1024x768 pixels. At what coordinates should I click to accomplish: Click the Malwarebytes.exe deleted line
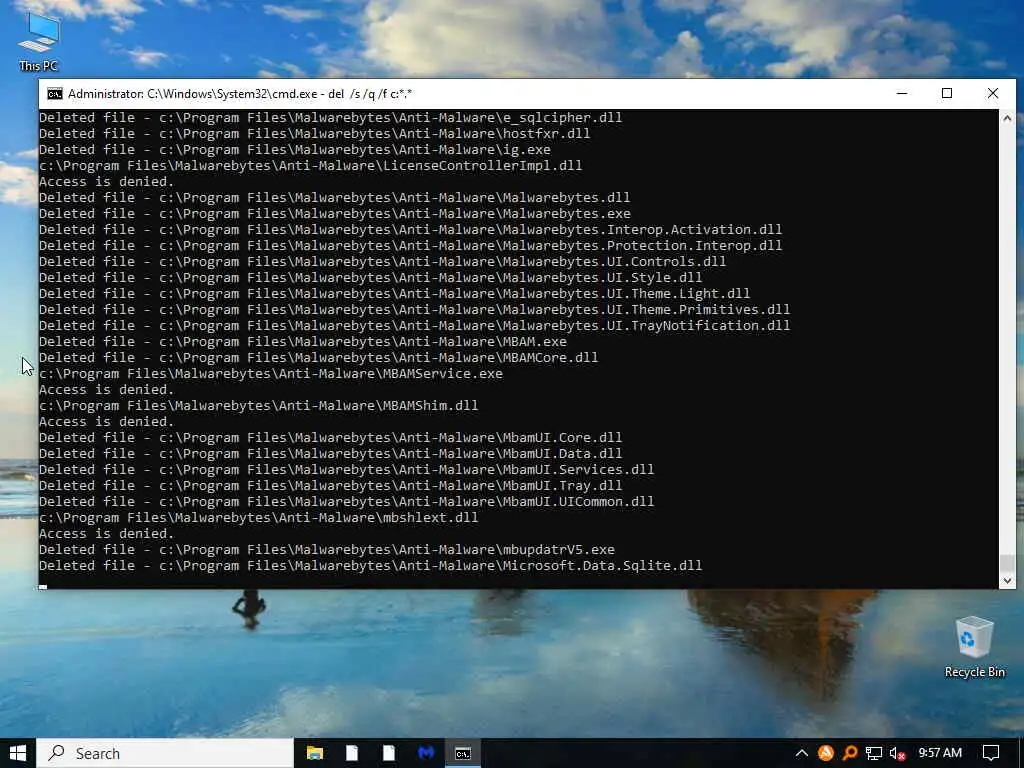(x=335, y=214)
